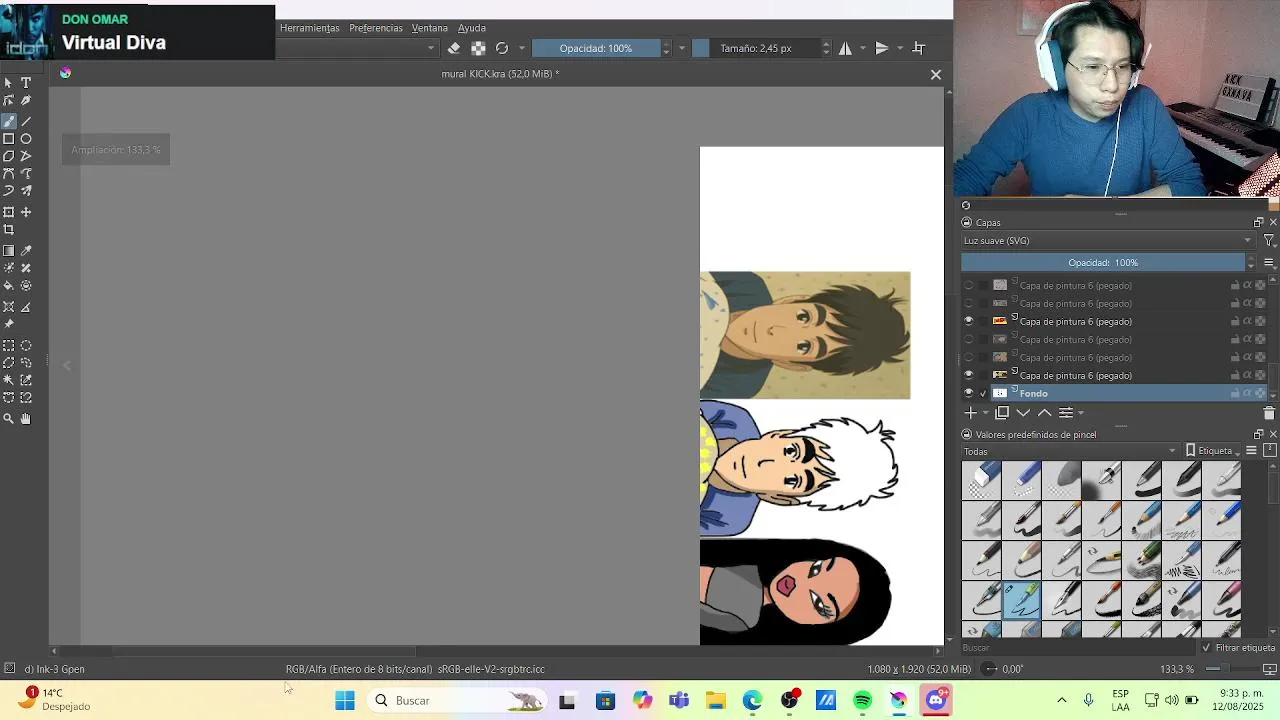This screenshot has height=720, width=1280.
Task: Move the layer up with up chevron
Action: click(x=1044, y=412)
